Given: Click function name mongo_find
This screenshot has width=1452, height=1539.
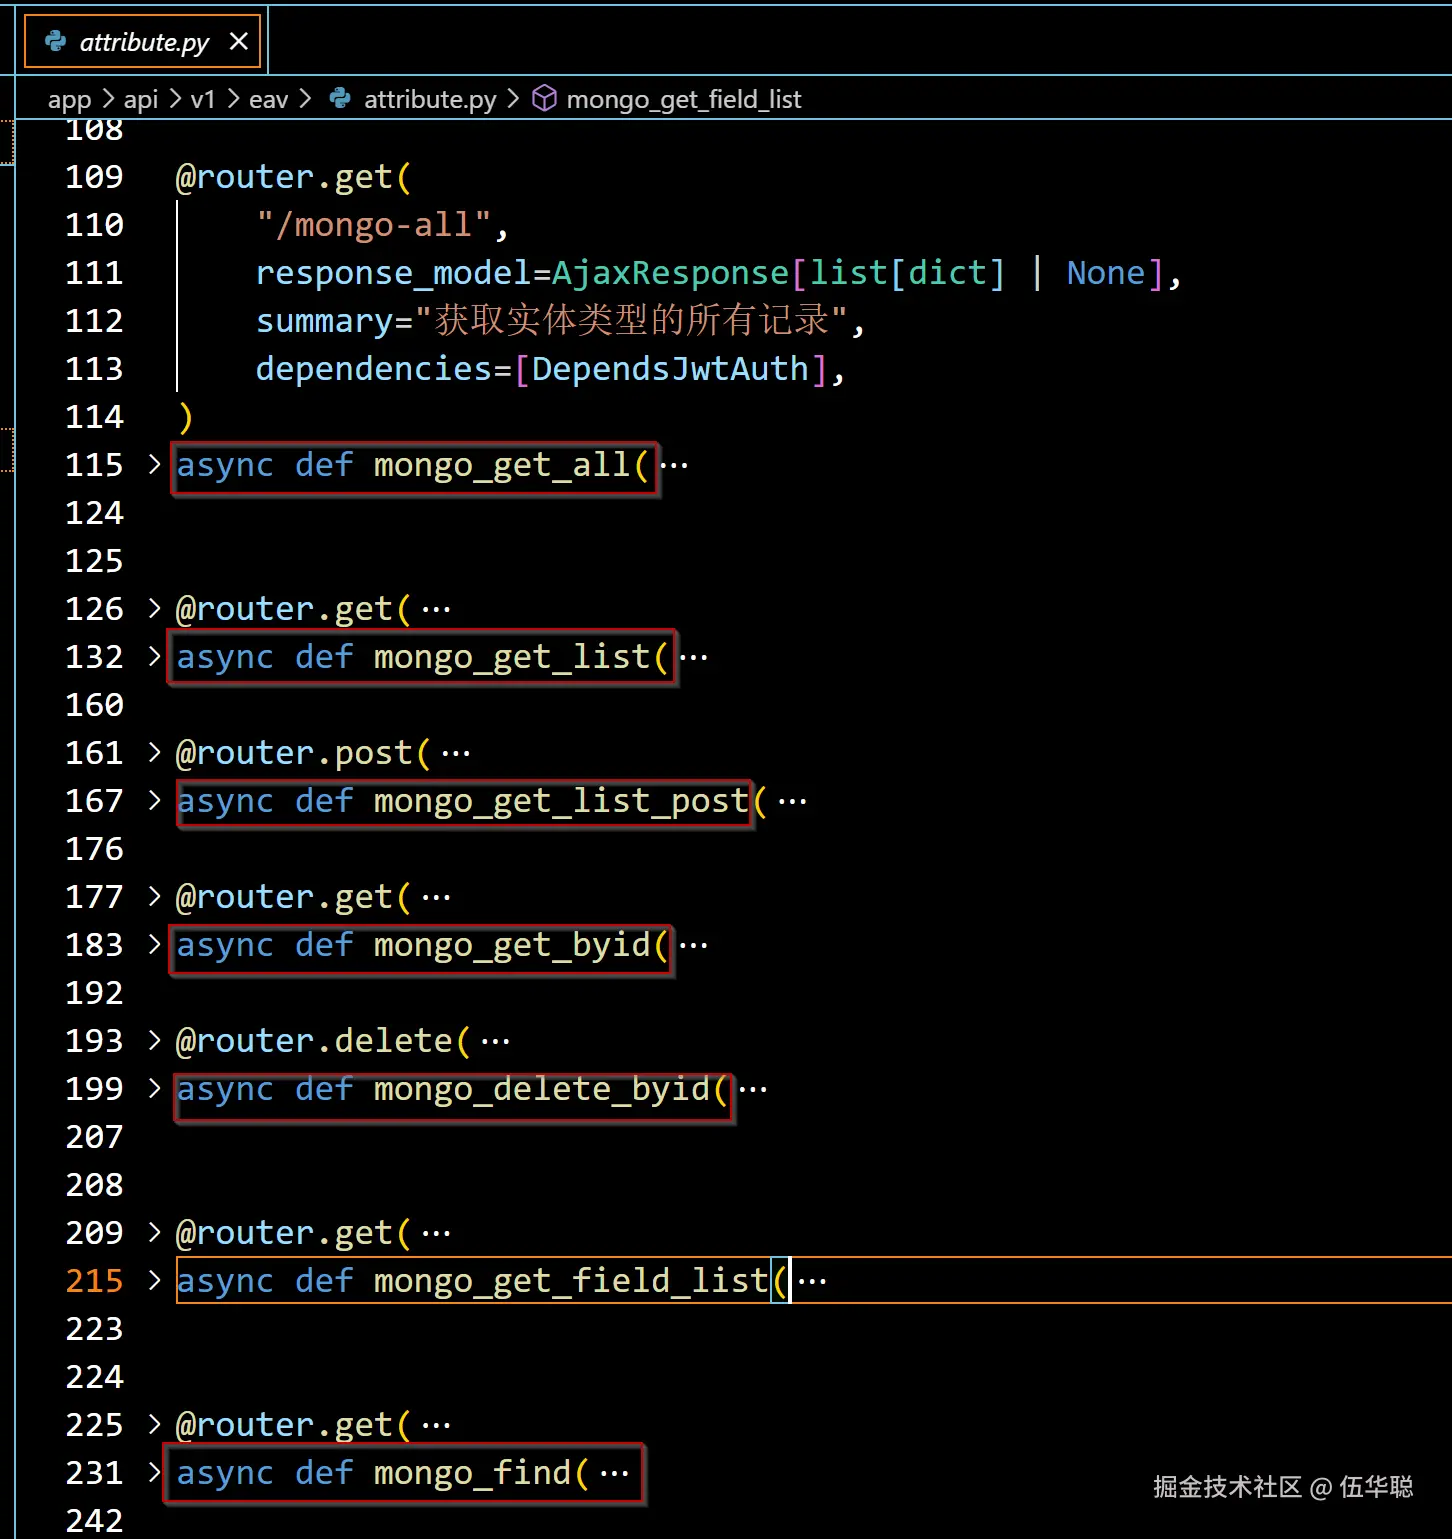Looking at the screenshot, I should [x=472, y=1473].
